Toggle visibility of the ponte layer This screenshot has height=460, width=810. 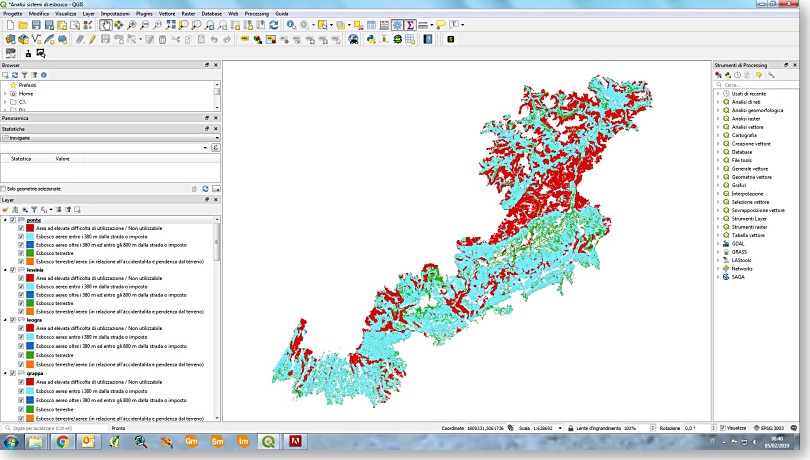coord(13,220)
